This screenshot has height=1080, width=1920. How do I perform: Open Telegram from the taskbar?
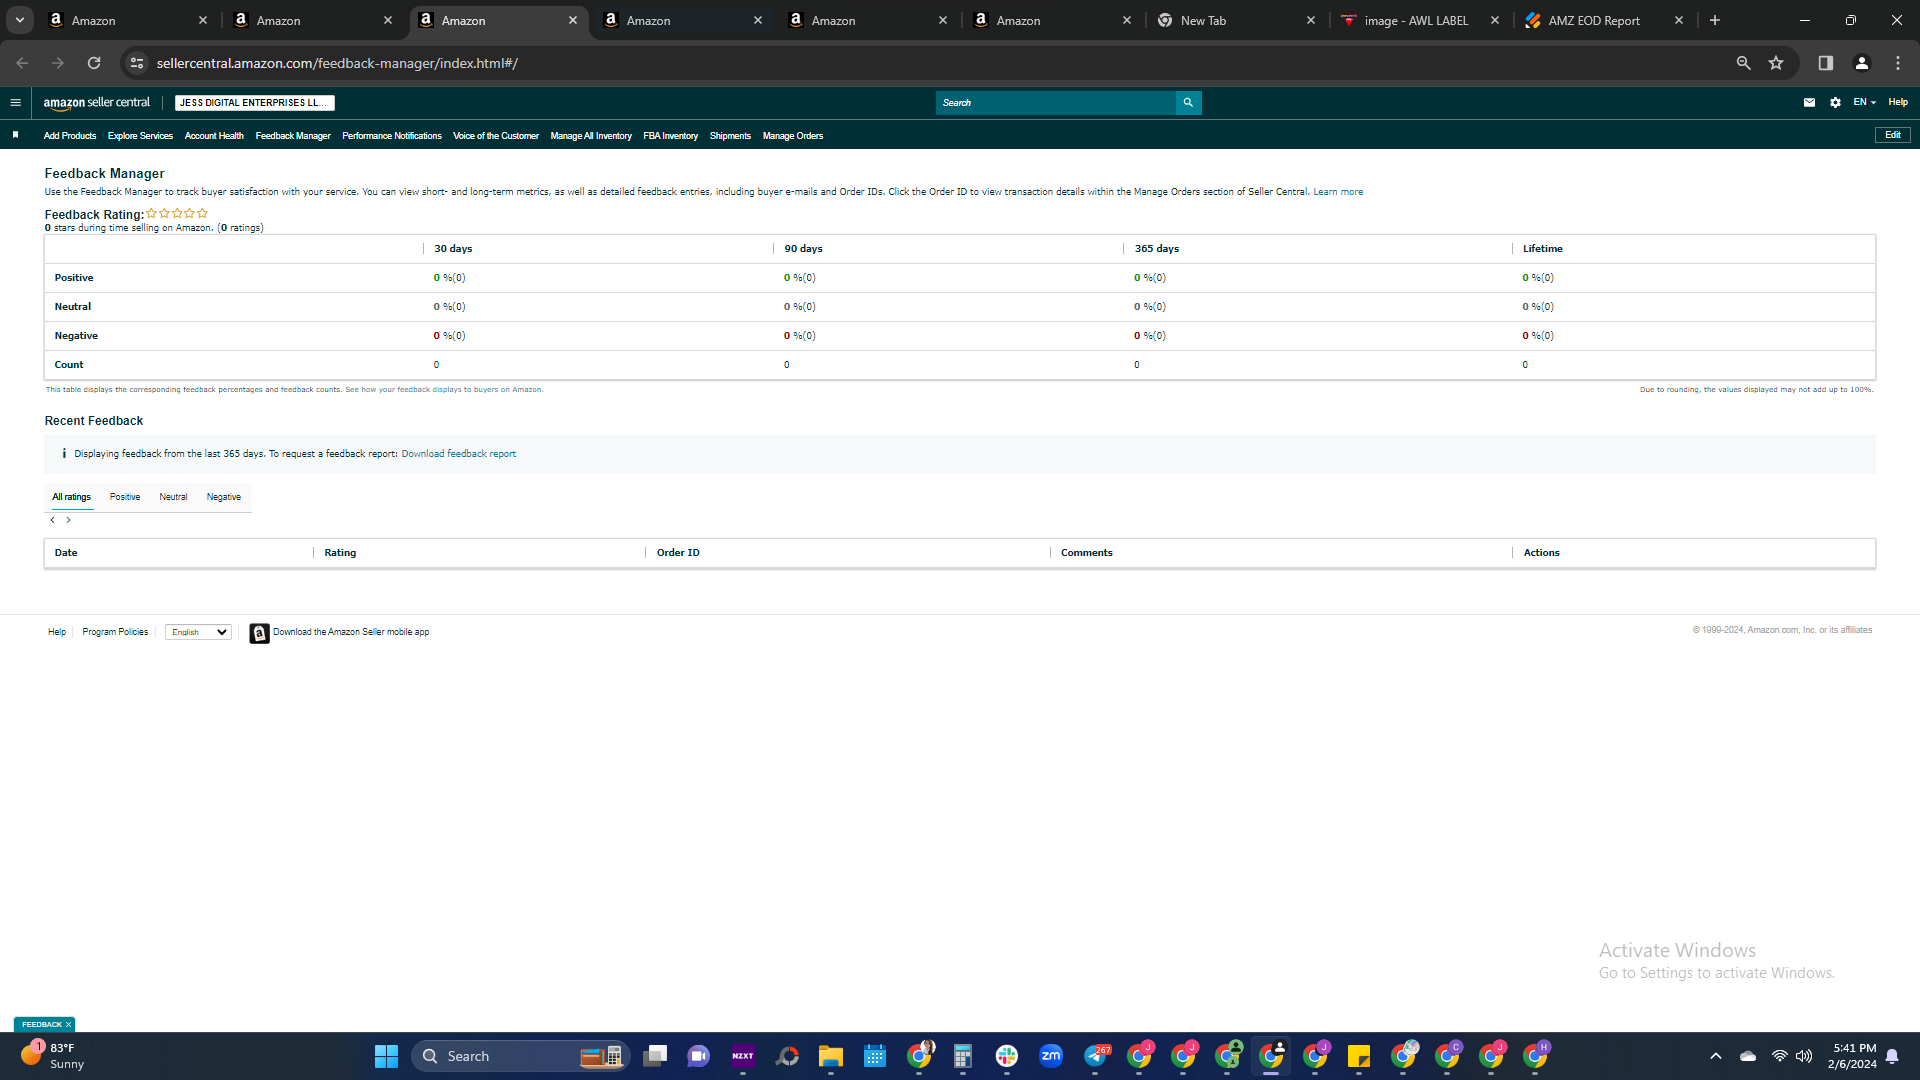[1096, 1056]
